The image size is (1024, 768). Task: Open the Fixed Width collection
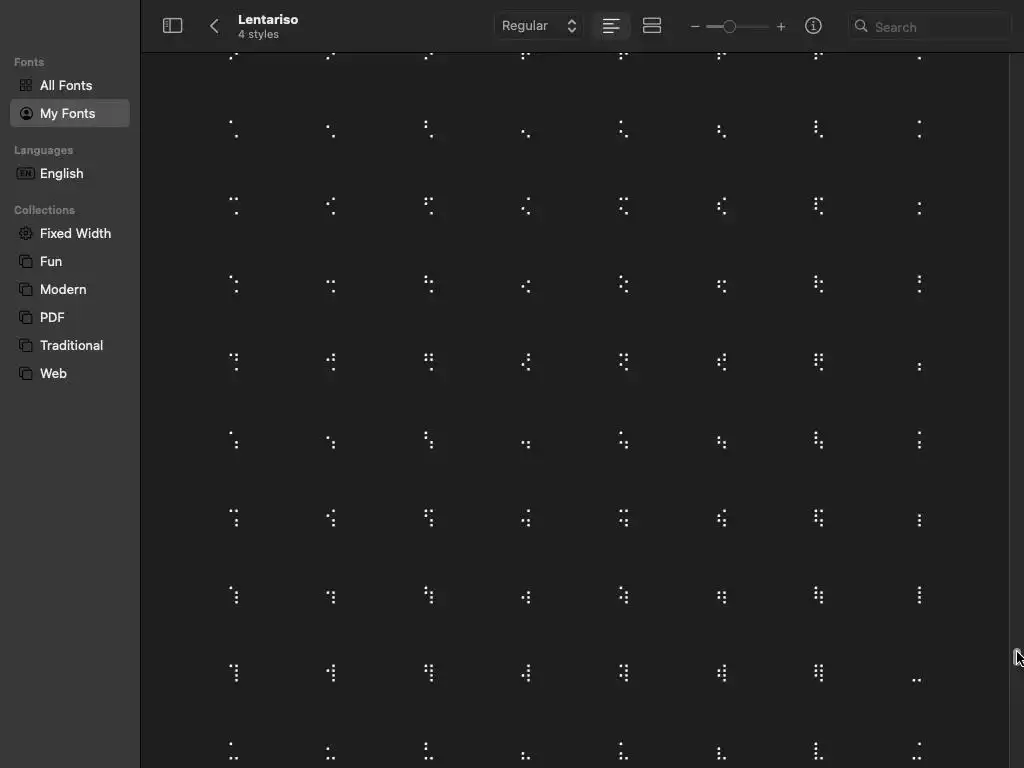(70, 234)
